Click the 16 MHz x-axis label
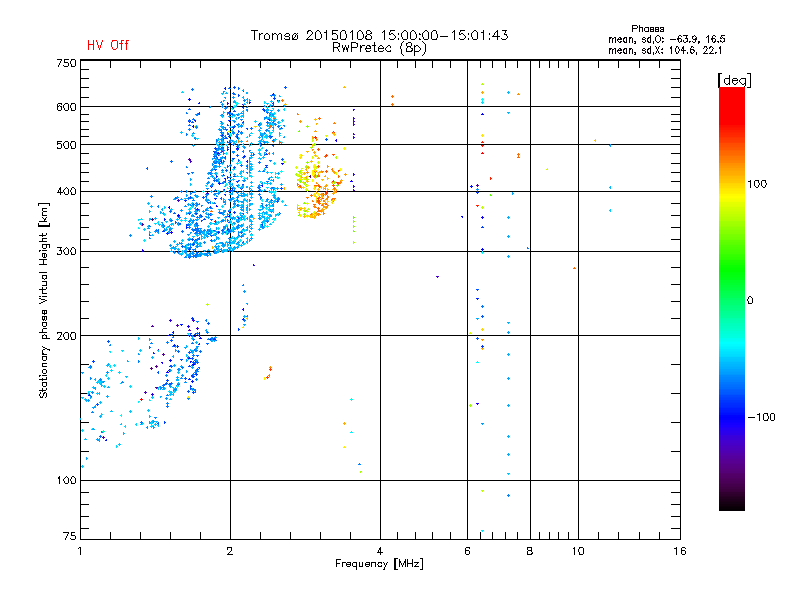800x600 pixels. pyautogui.click(x=680, y=551)
